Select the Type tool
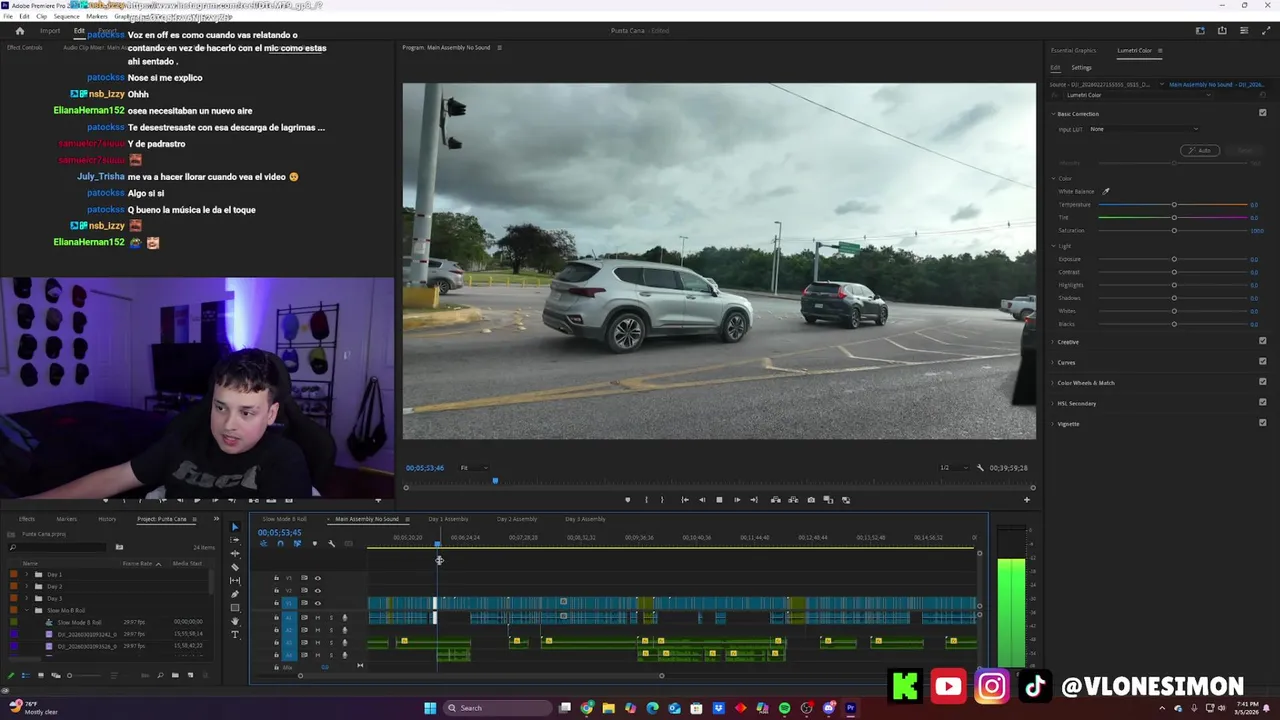Image resolution: width=1280 pixels, height=720 pixels. click(x=235, y=635)
